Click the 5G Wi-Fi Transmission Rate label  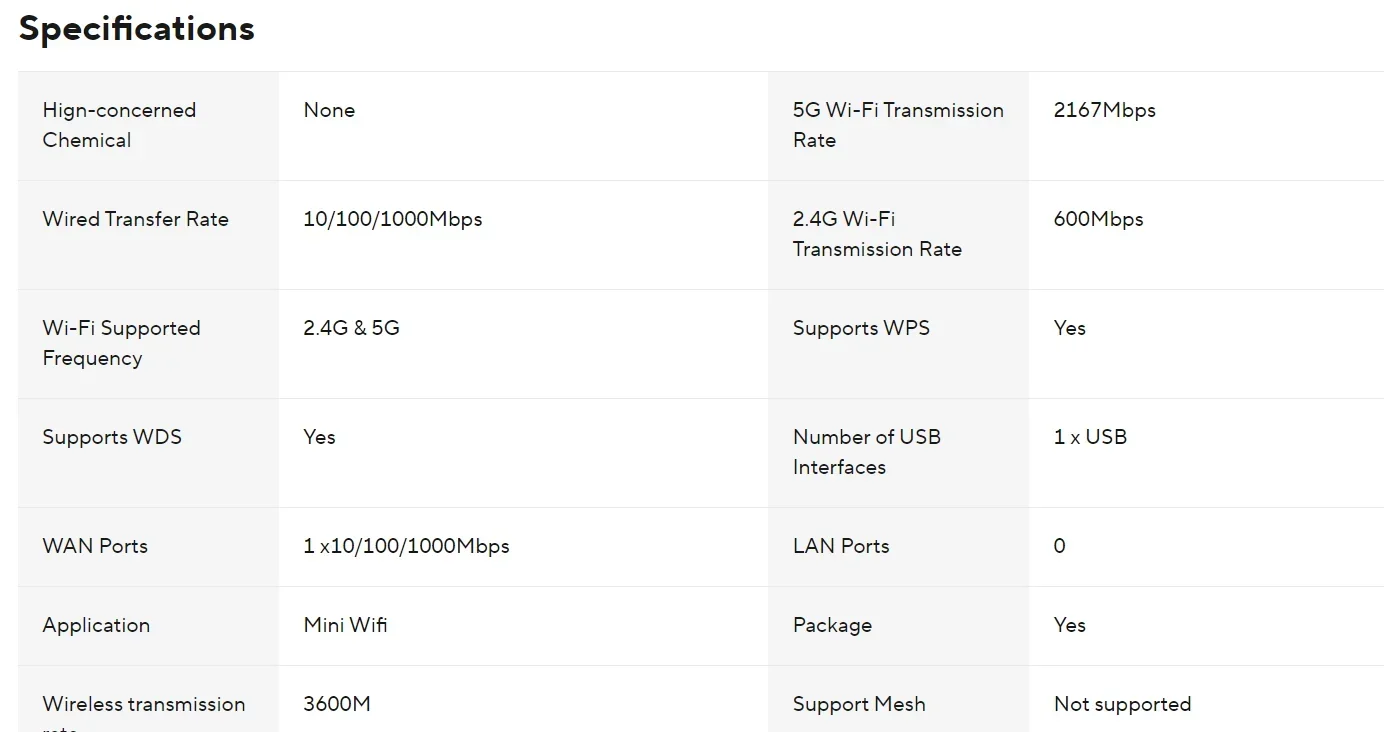click(x=897, y=125)
